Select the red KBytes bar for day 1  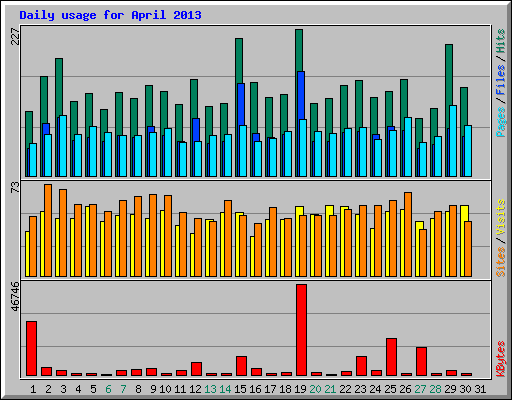pyautogui.click(x=32, y=349)
